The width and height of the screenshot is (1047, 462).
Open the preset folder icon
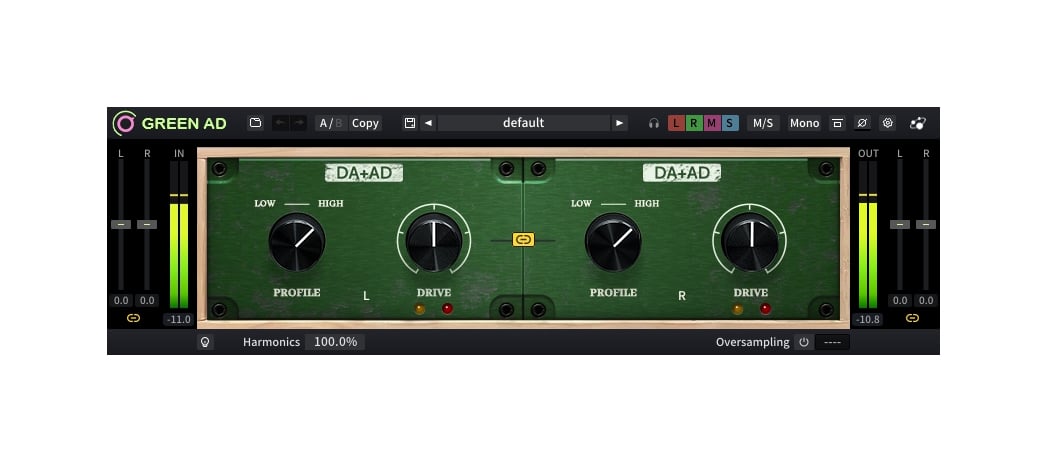click(x=255, y=123)
